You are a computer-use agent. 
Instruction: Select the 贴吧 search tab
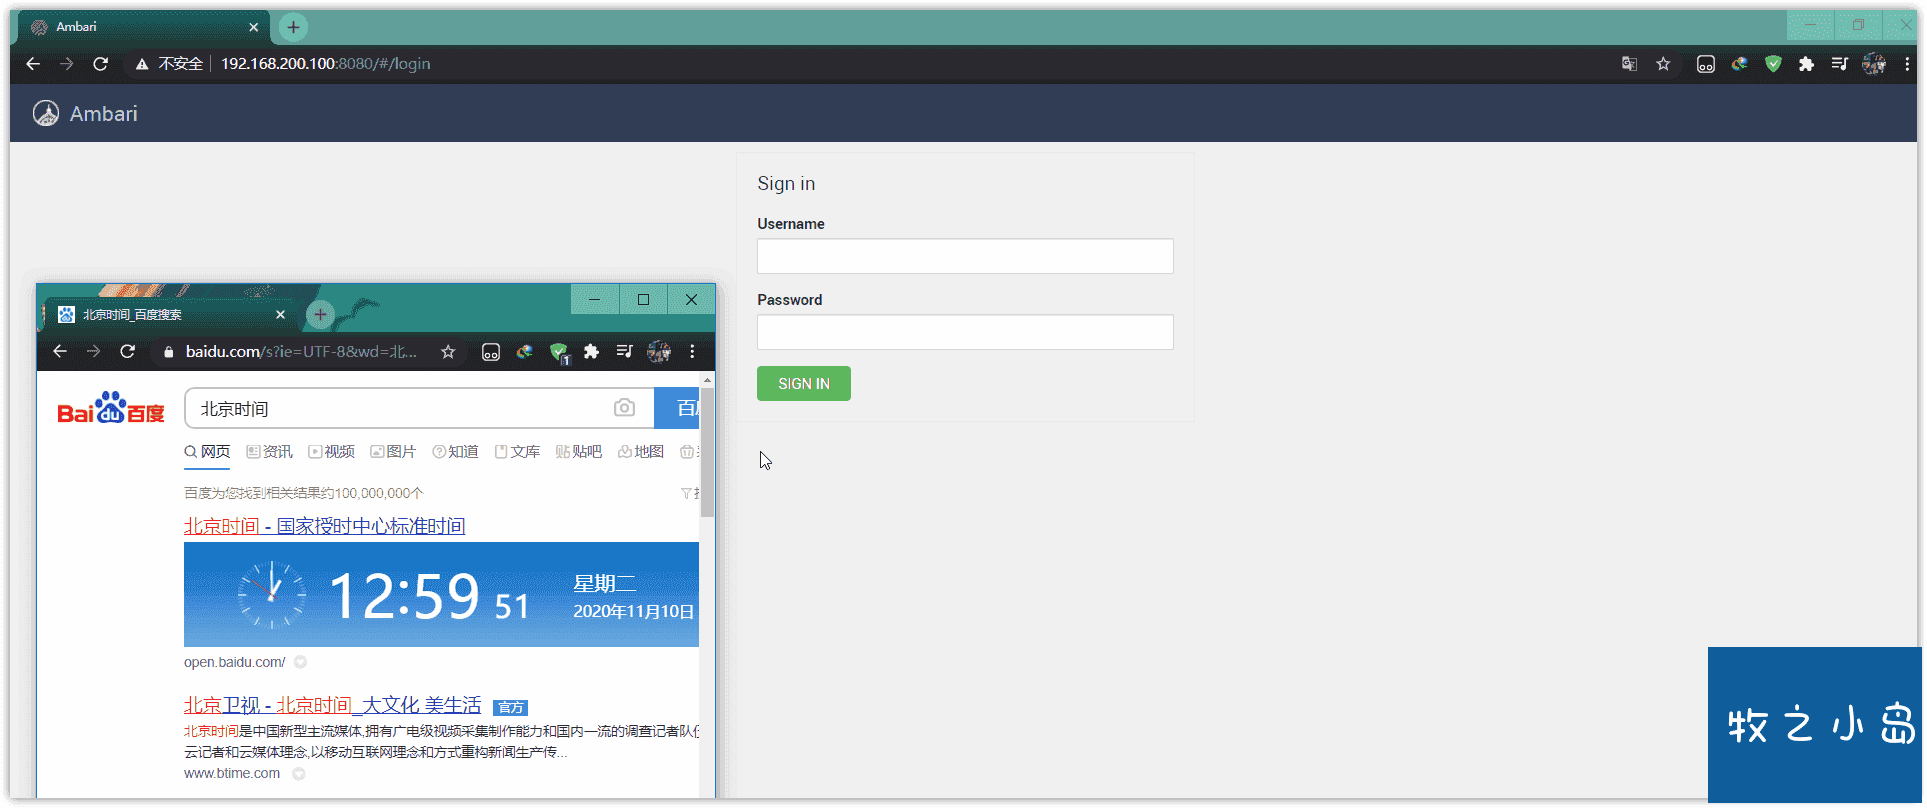click(579, 452)
